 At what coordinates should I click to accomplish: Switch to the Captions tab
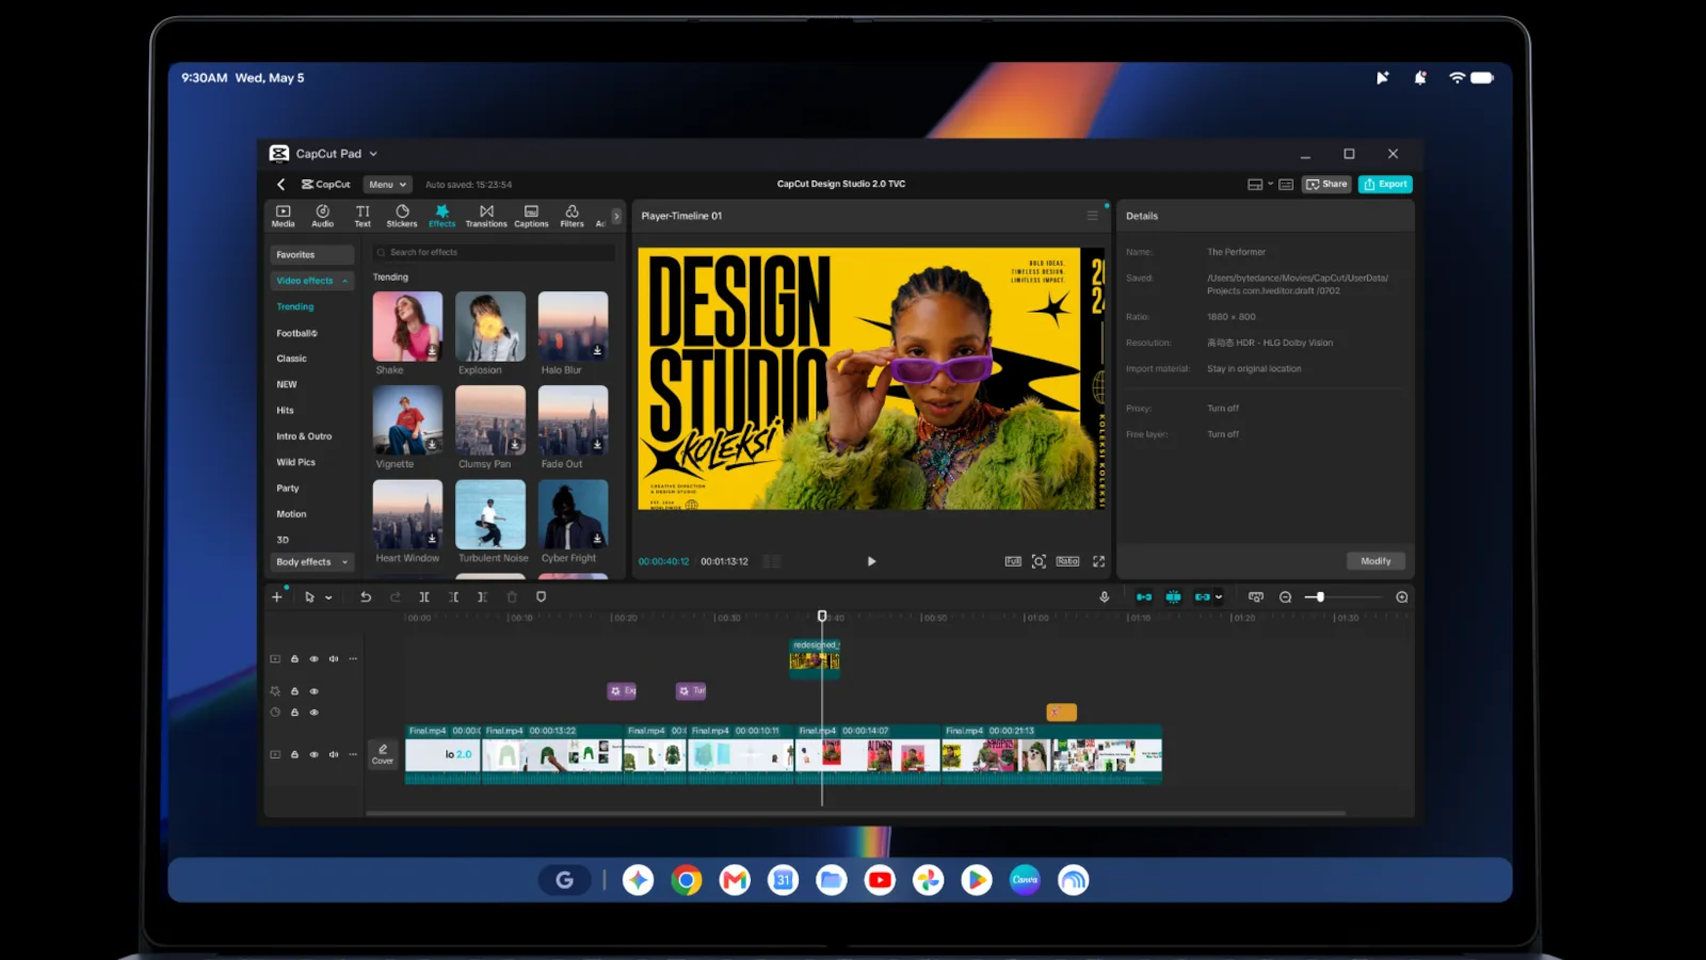531,216
